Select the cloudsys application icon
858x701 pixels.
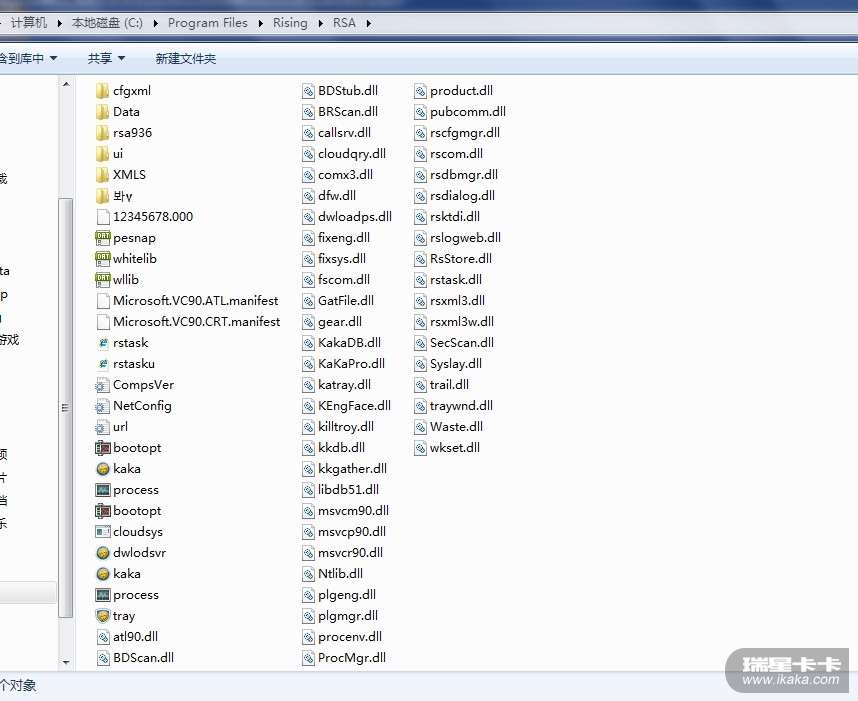tap(102, 532)
